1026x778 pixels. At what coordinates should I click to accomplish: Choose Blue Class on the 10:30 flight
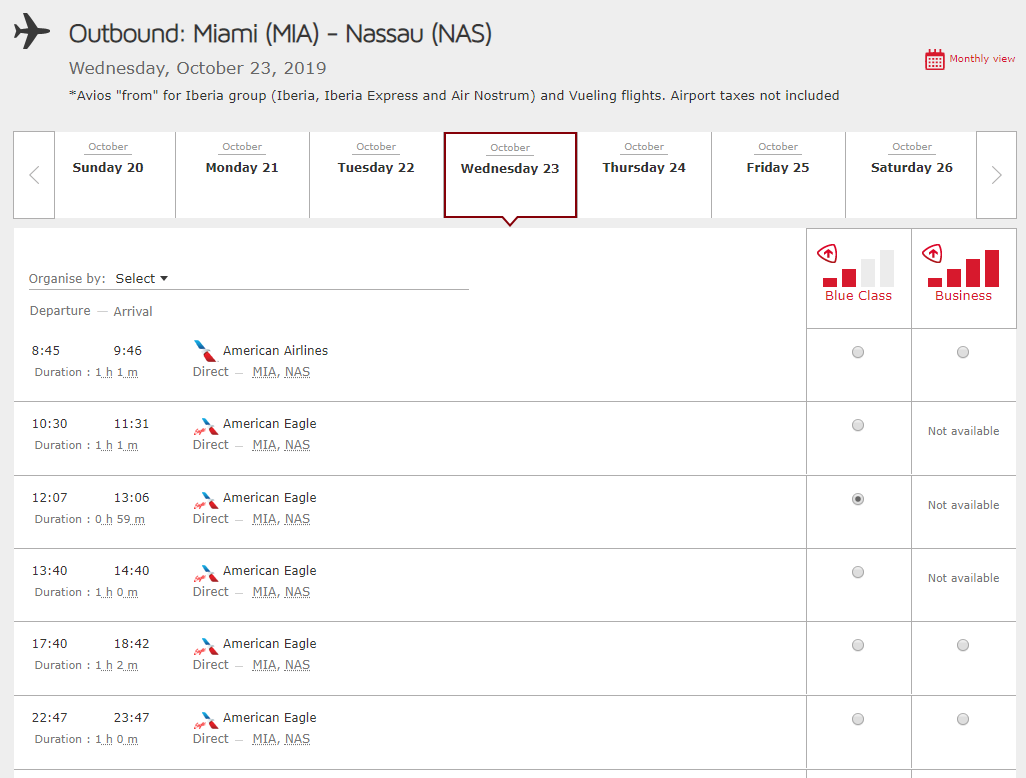(x=858, y=425)
